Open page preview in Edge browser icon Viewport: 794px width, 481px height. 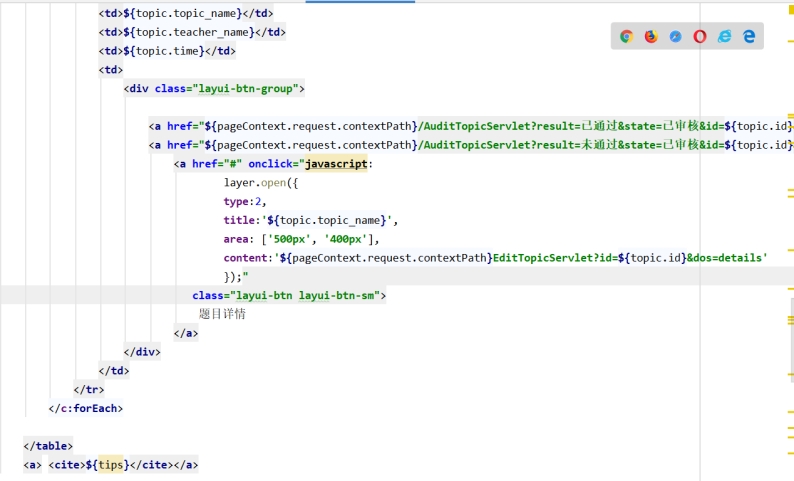pos(749,36)
